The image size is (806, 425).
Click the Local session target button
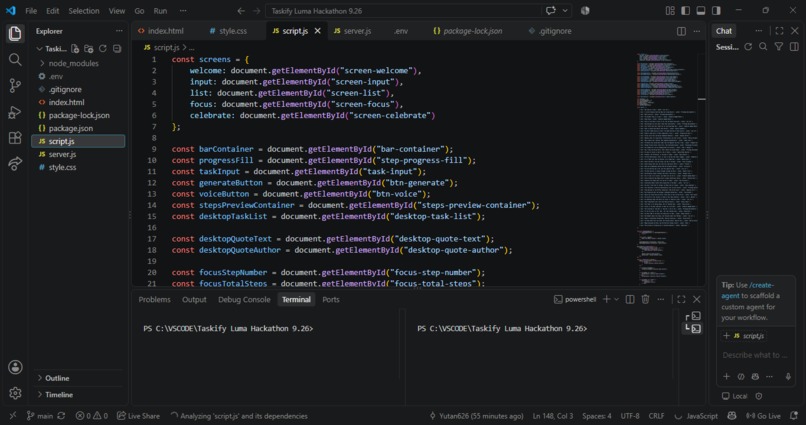735,396
